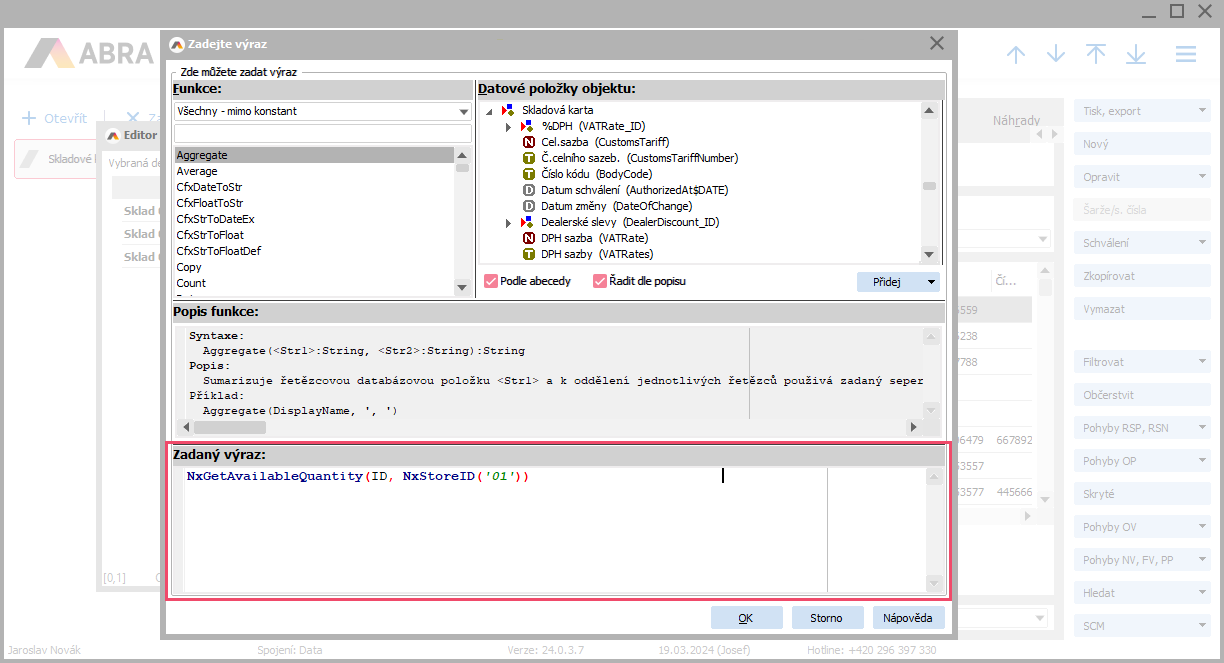The height and width of the screenshot is (663, 1224).
Task: Click into the Zadaný výraz expression editor
Action: (555, 530)
